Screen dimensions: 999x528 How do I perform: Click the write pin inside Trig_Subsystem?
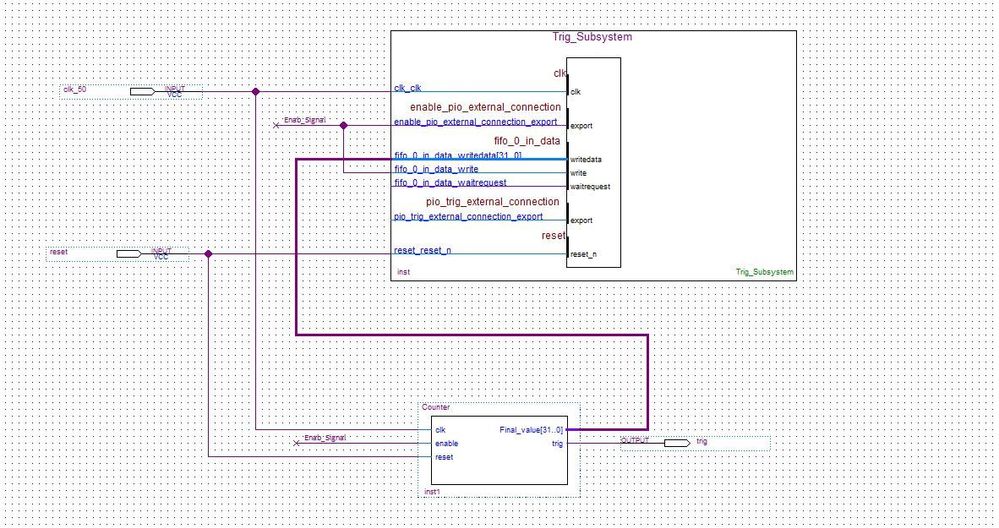[579, 173]
